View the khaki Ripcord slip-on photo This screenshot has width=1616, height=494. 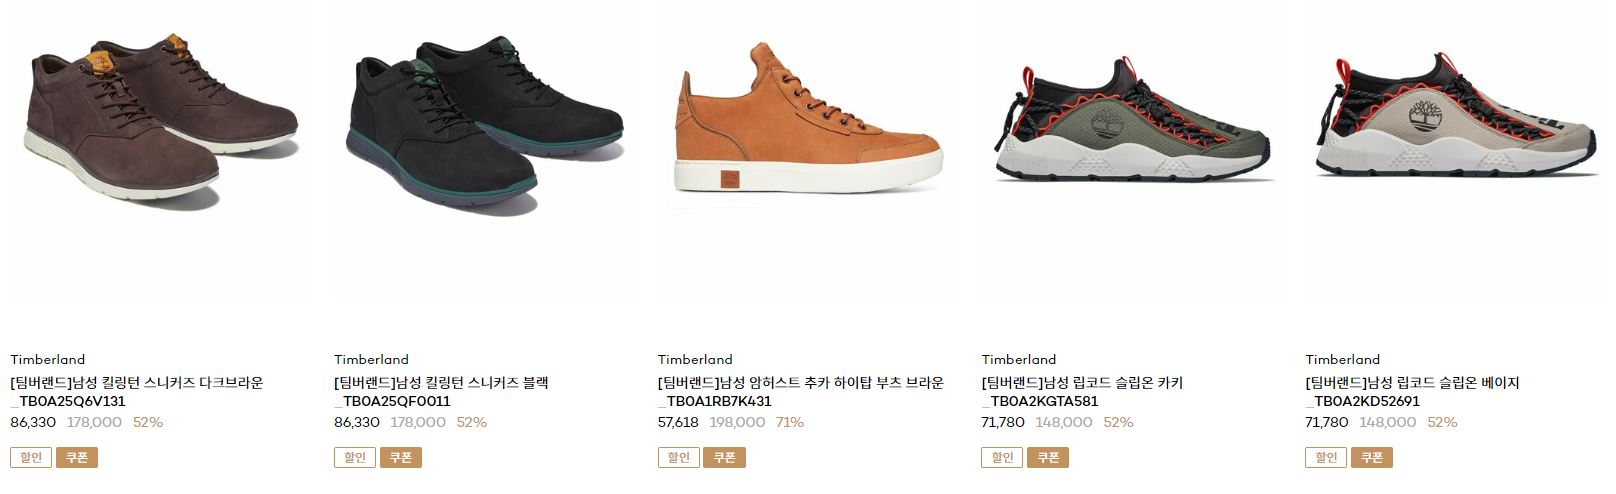click(x=1132, y=152)
